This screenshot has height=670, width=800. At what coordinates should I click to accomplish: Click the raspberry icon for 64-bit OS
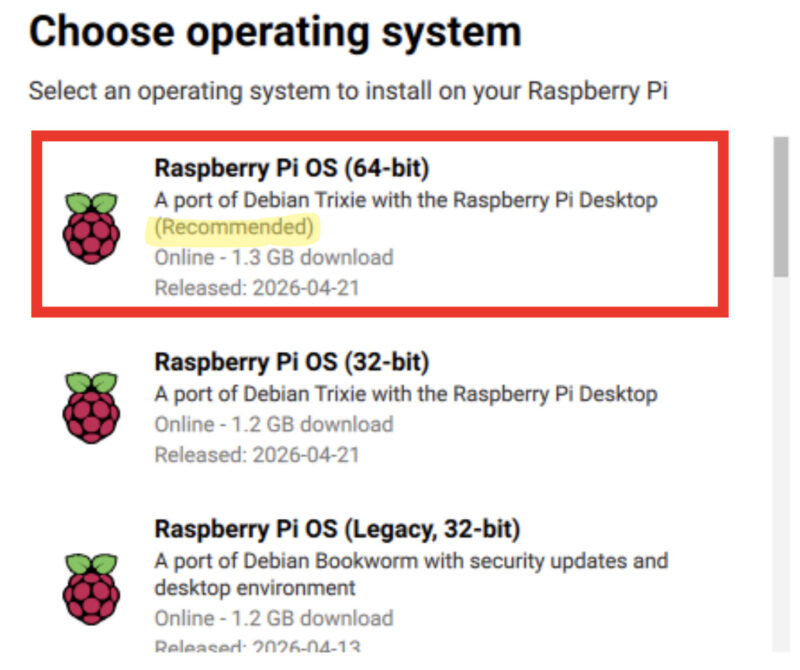pyautogui.click(x=91, y=228)
